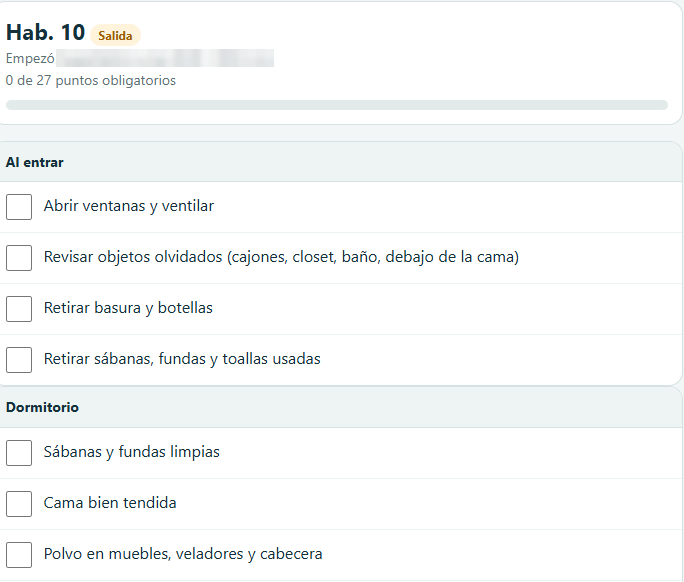Click the 'Hab. 10' room title
The width and height of the screenshot is (684, 582).
[x=45, y=33]
